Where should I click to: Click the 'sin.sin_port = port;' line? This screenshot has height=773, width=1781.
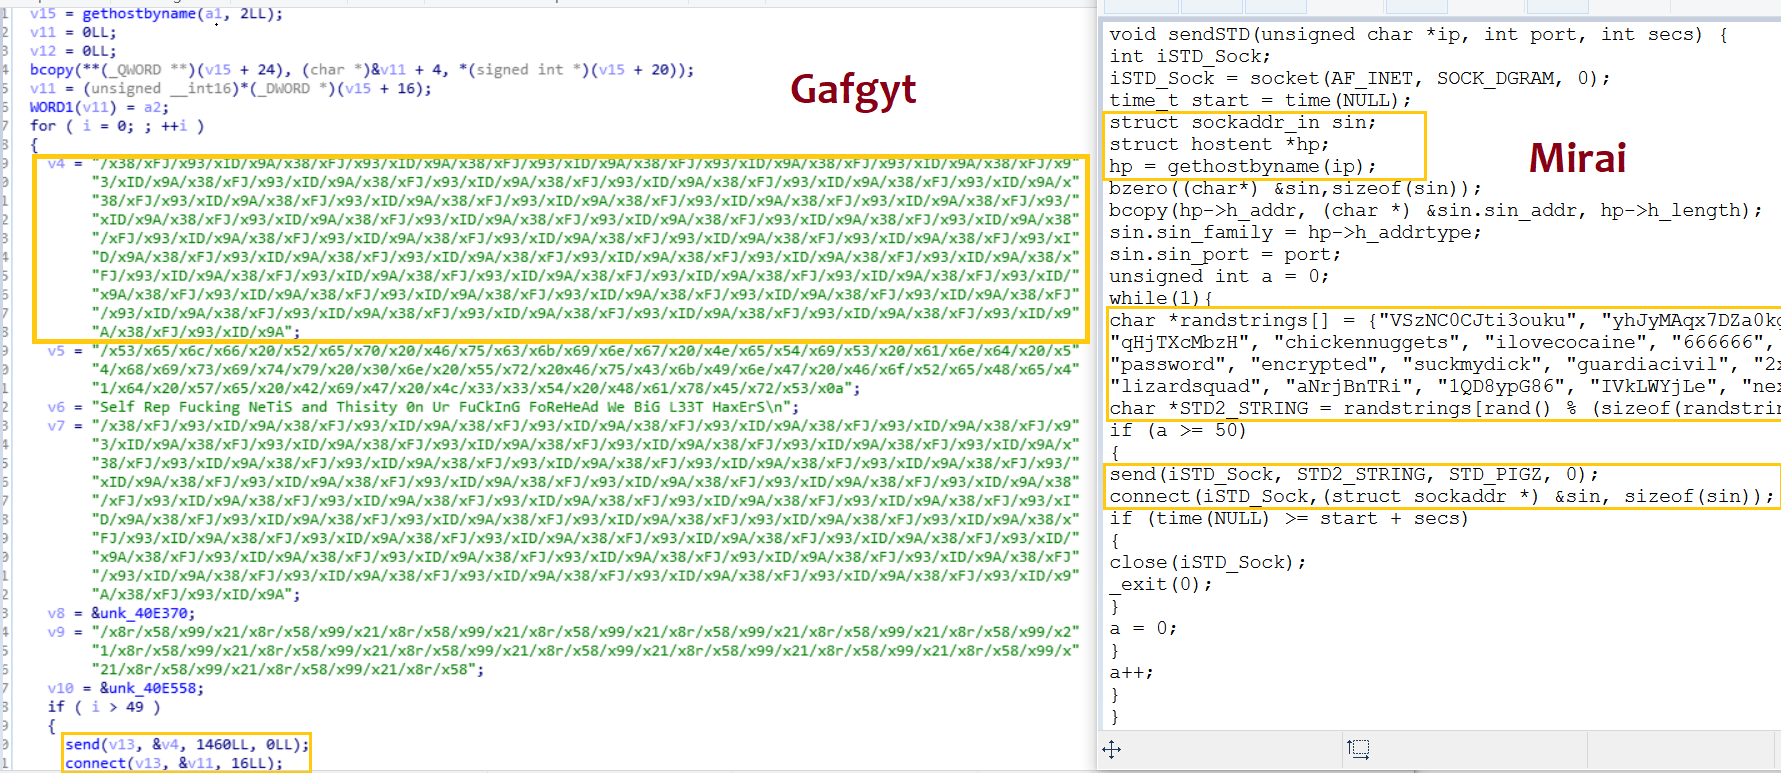point(1225,254)
